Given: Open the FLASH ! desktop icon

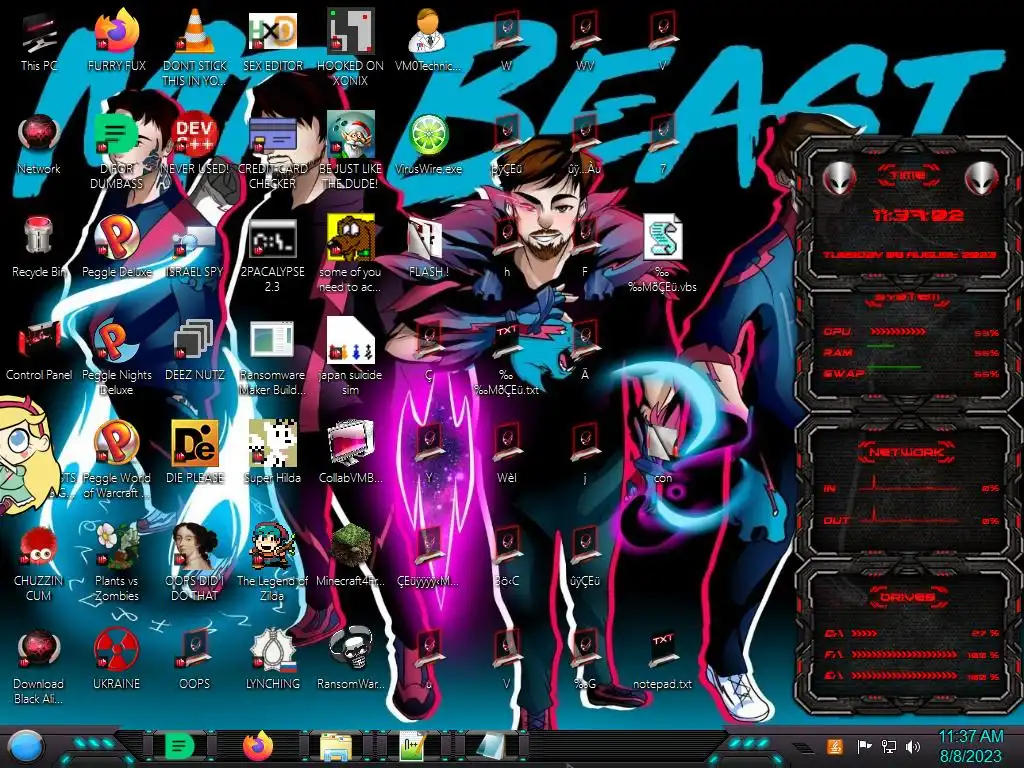Looking at the screenshot, I should (428, 247).
